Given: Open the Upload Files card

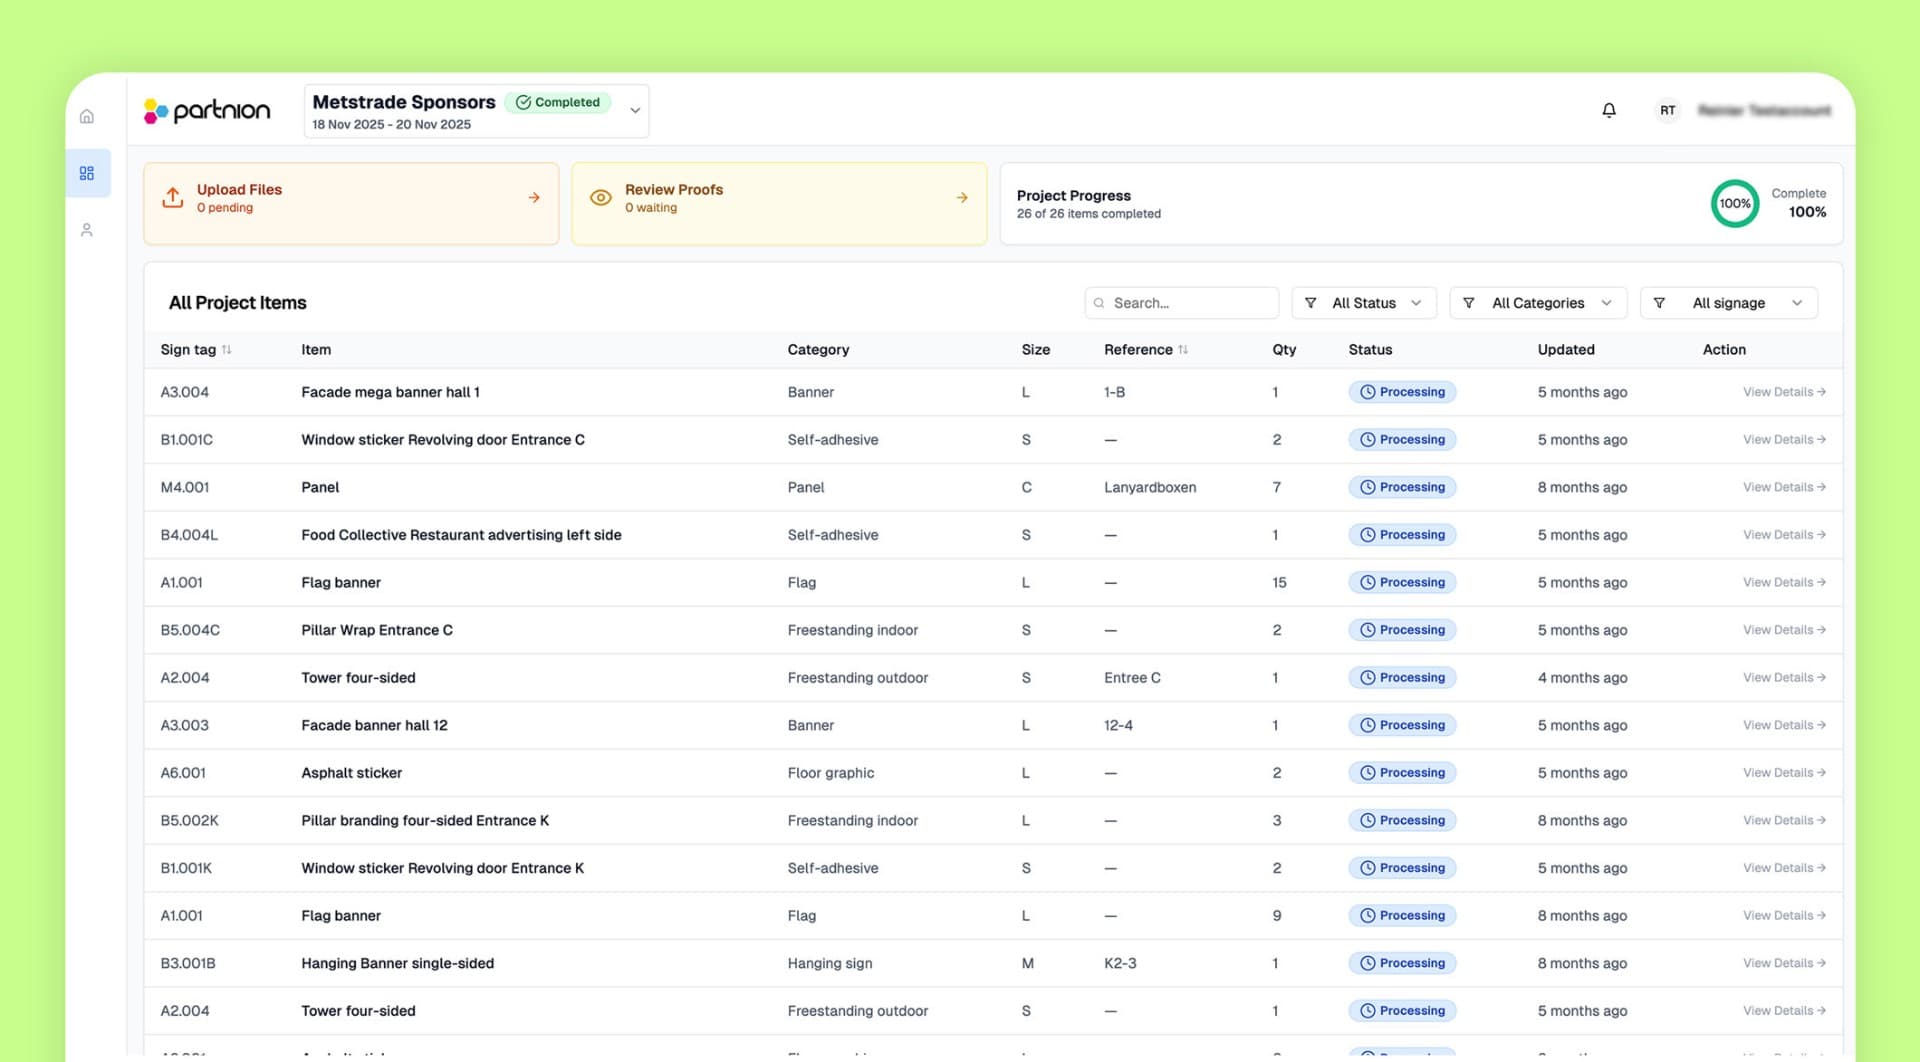Looking at the screenshot, I should (x=351, y=204).
